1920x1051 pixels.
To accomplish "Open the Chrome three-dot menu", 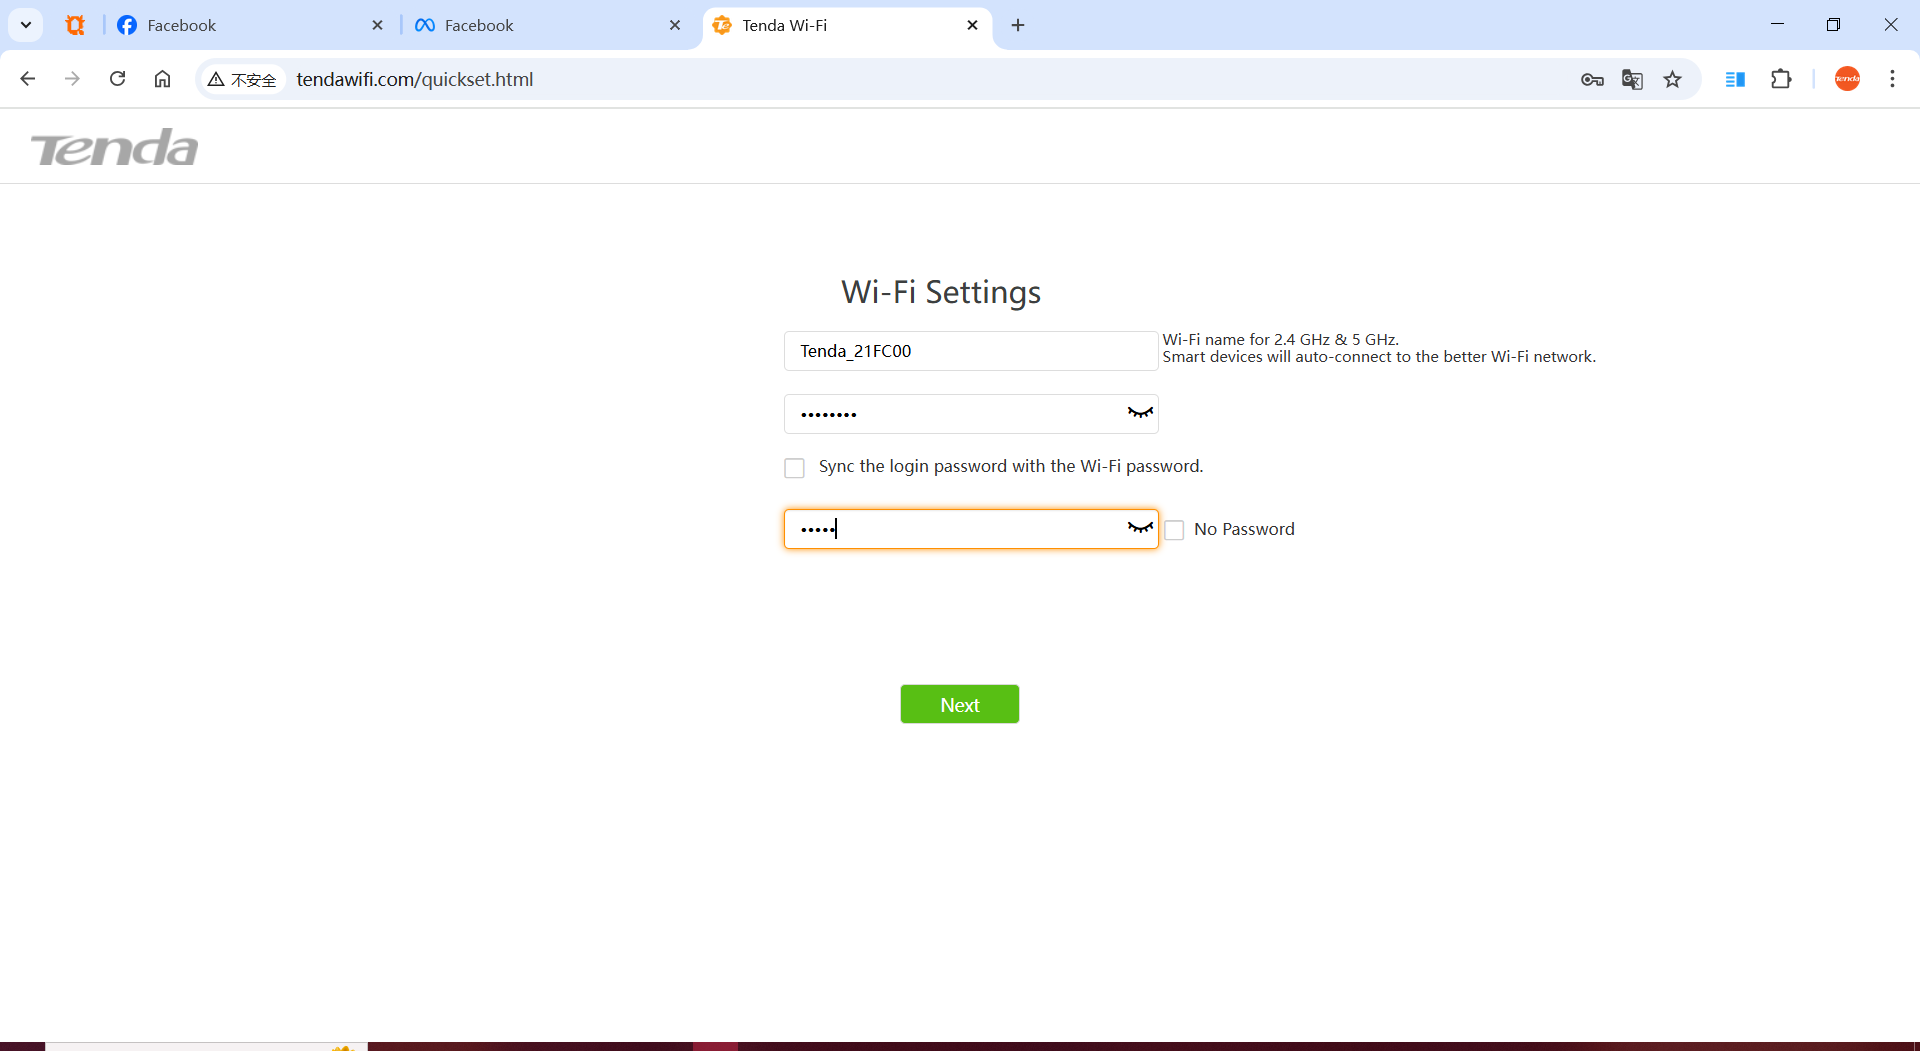I will click(x=1892, y=80).
